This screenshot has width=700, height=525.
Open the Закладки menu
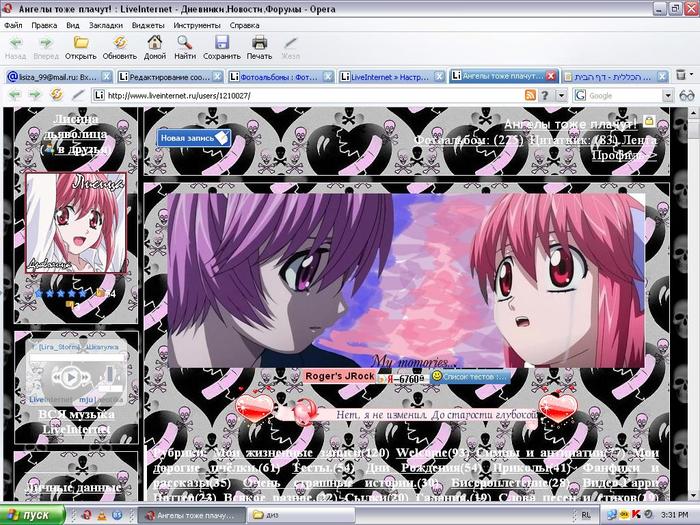pyautogui.click(x=106, y=25)
